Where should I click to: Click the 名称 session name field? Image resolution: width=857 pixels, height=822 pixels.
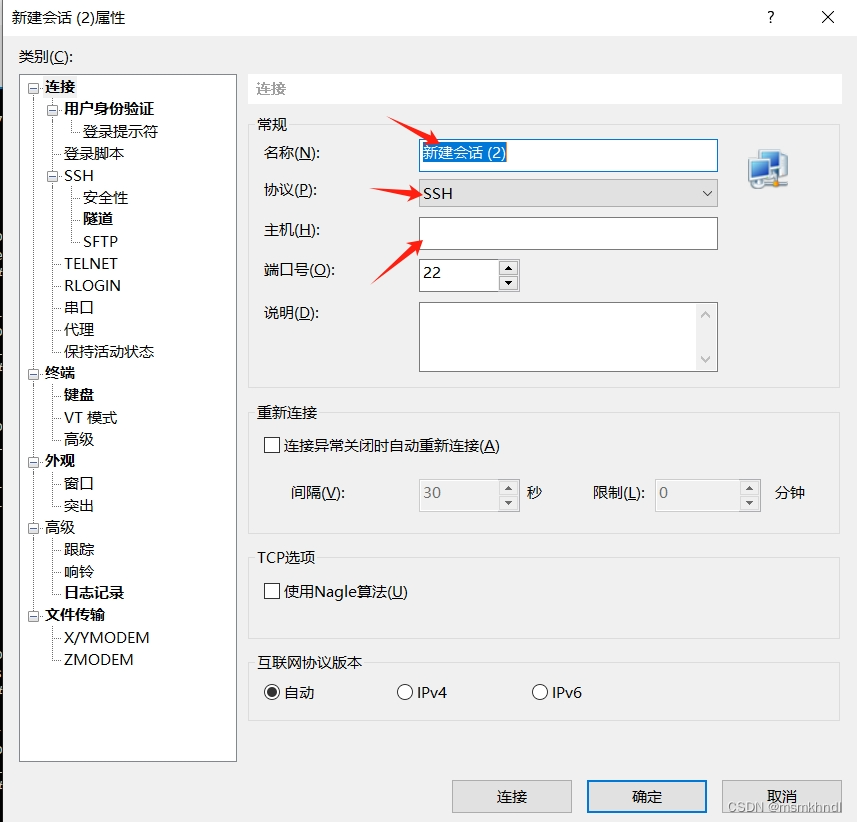pos(568,155)
